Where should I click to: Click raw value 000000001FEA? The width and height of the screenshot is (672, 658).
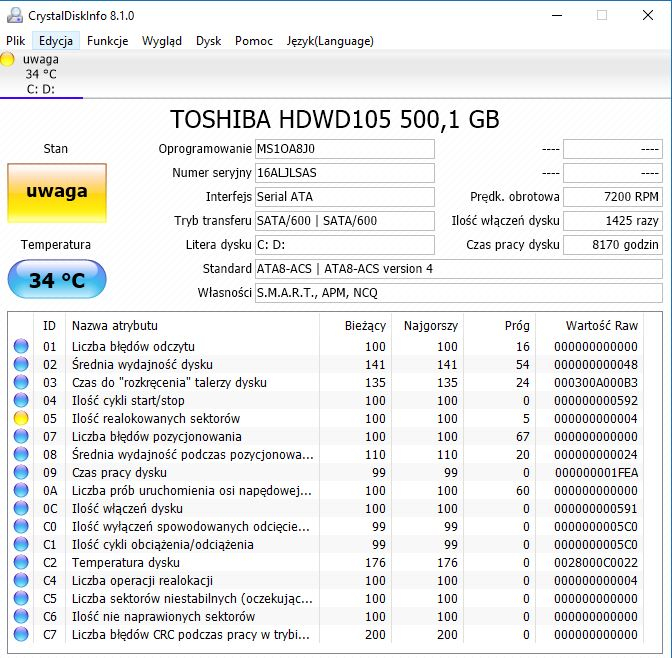(596, 472)
